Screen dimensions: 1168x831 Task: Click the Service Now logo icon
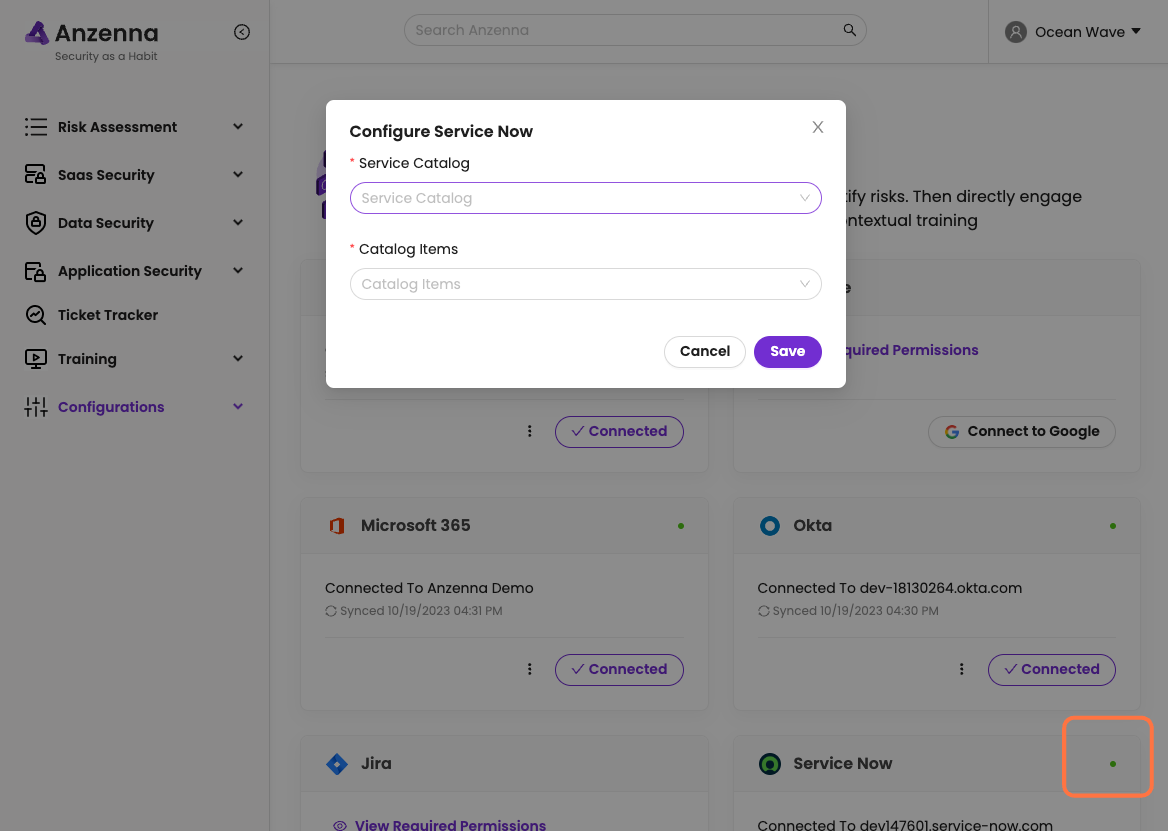[x=769, y=764]
